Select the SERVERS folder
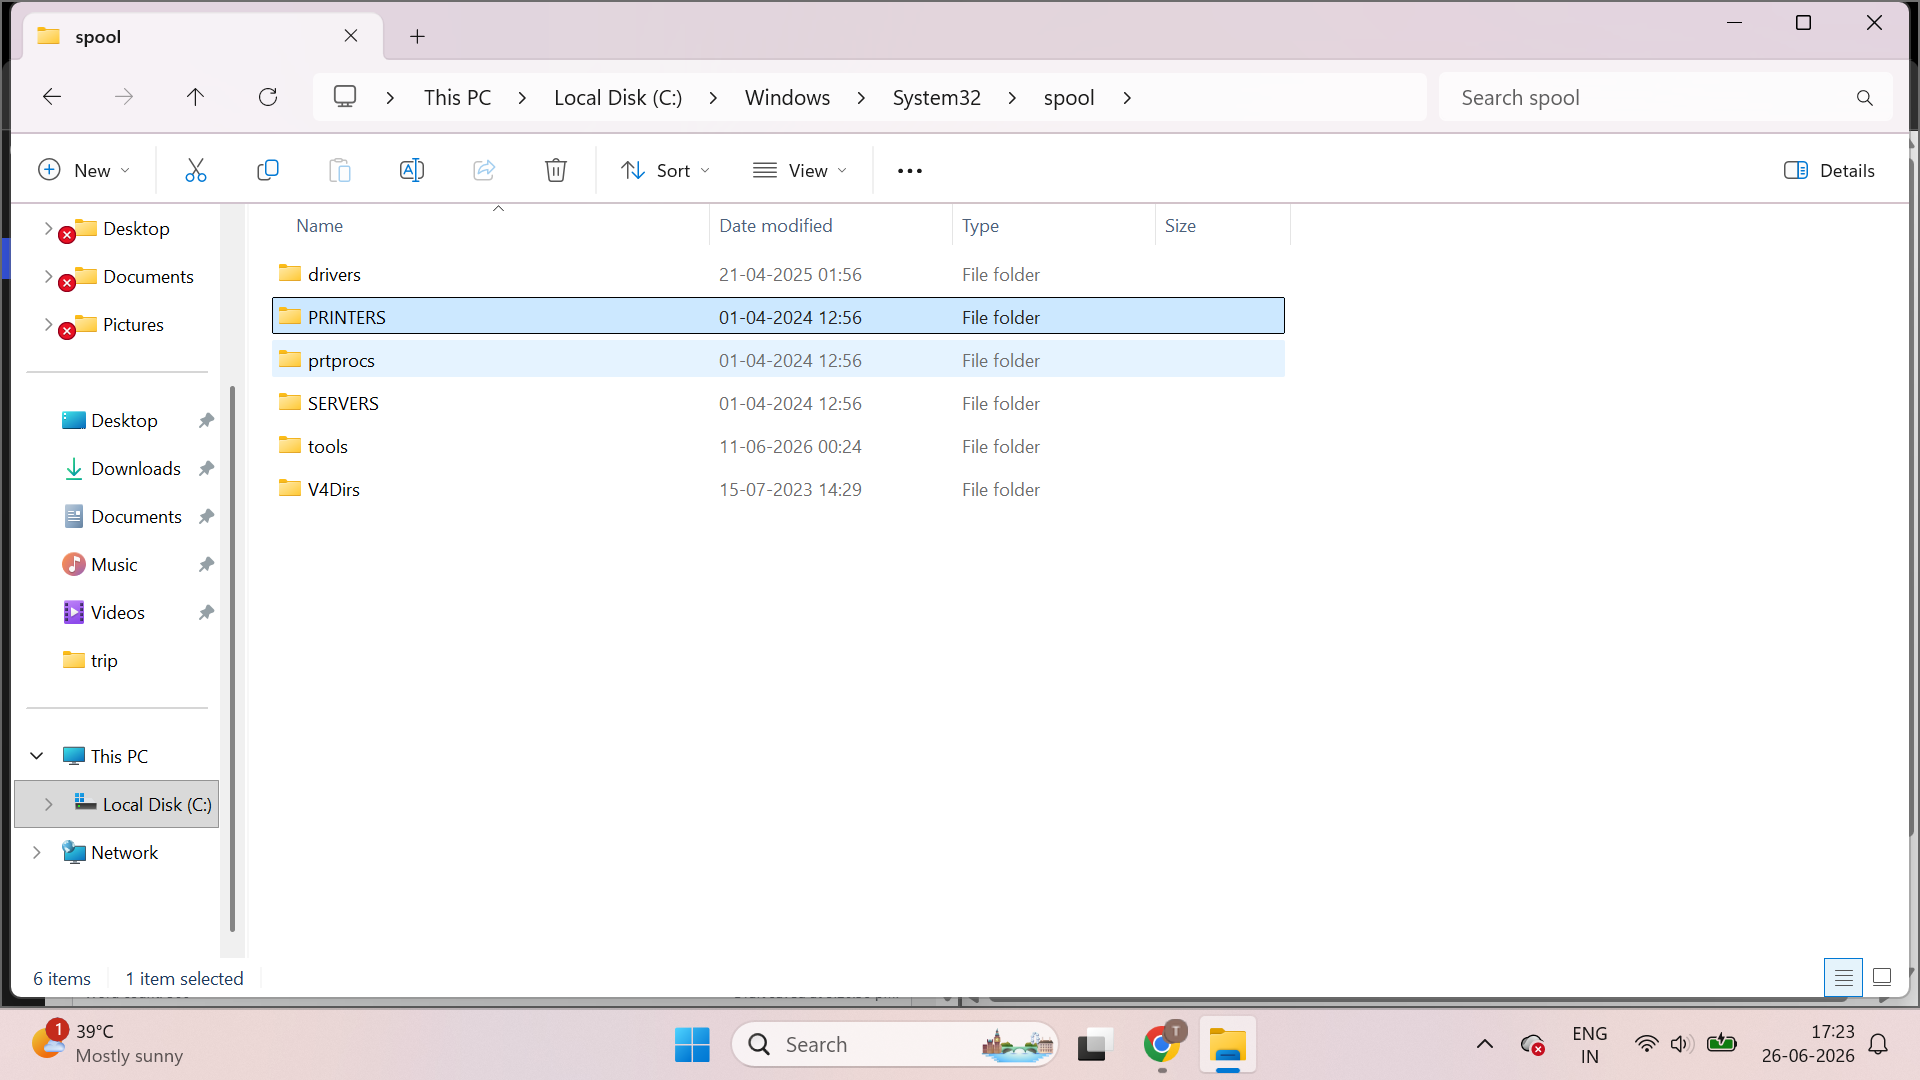 click(778, 403)
